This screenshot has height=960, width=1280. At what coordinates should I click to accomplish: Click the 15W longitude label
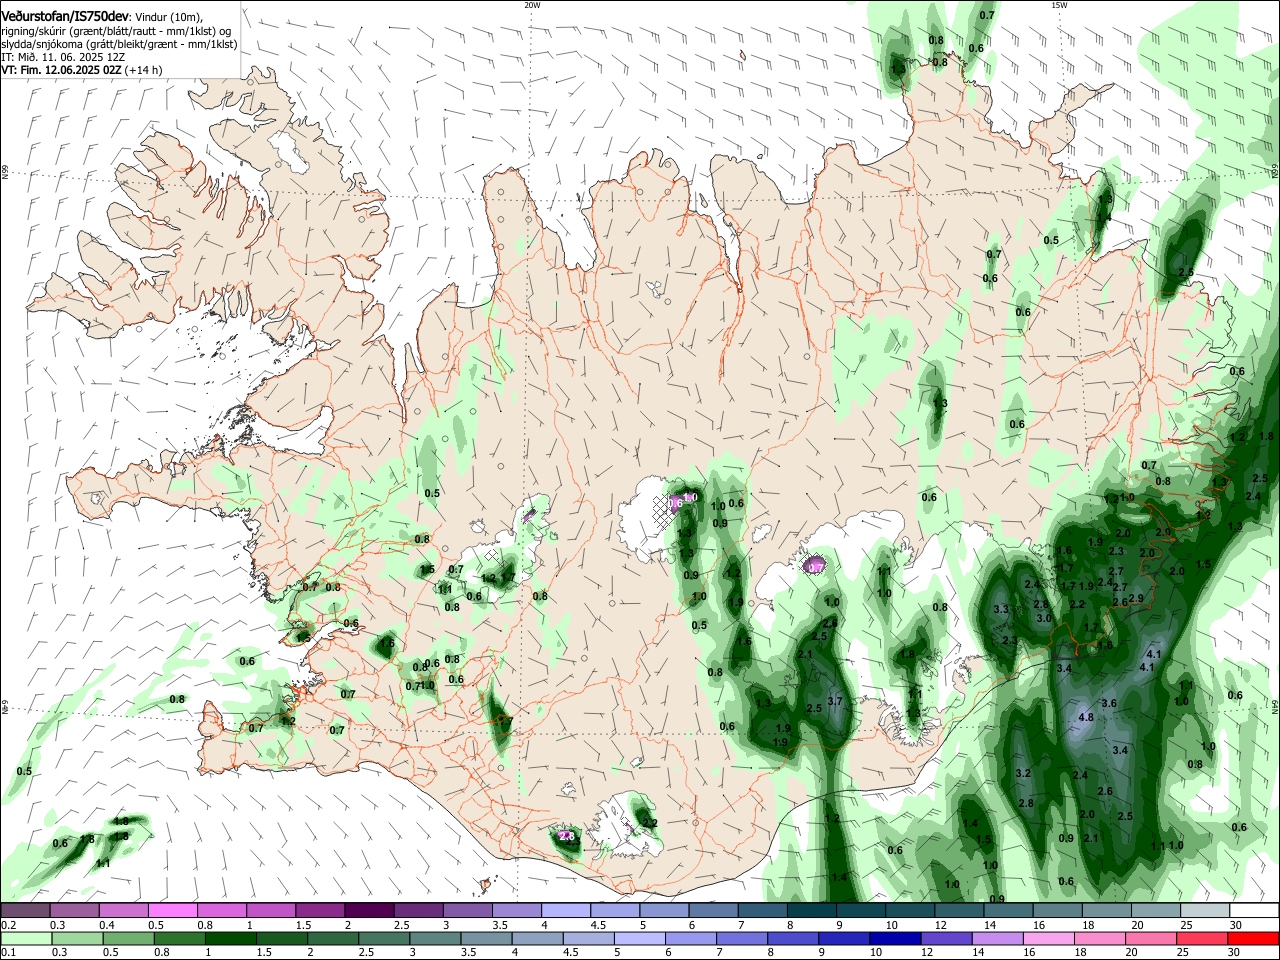(1059, 5)
